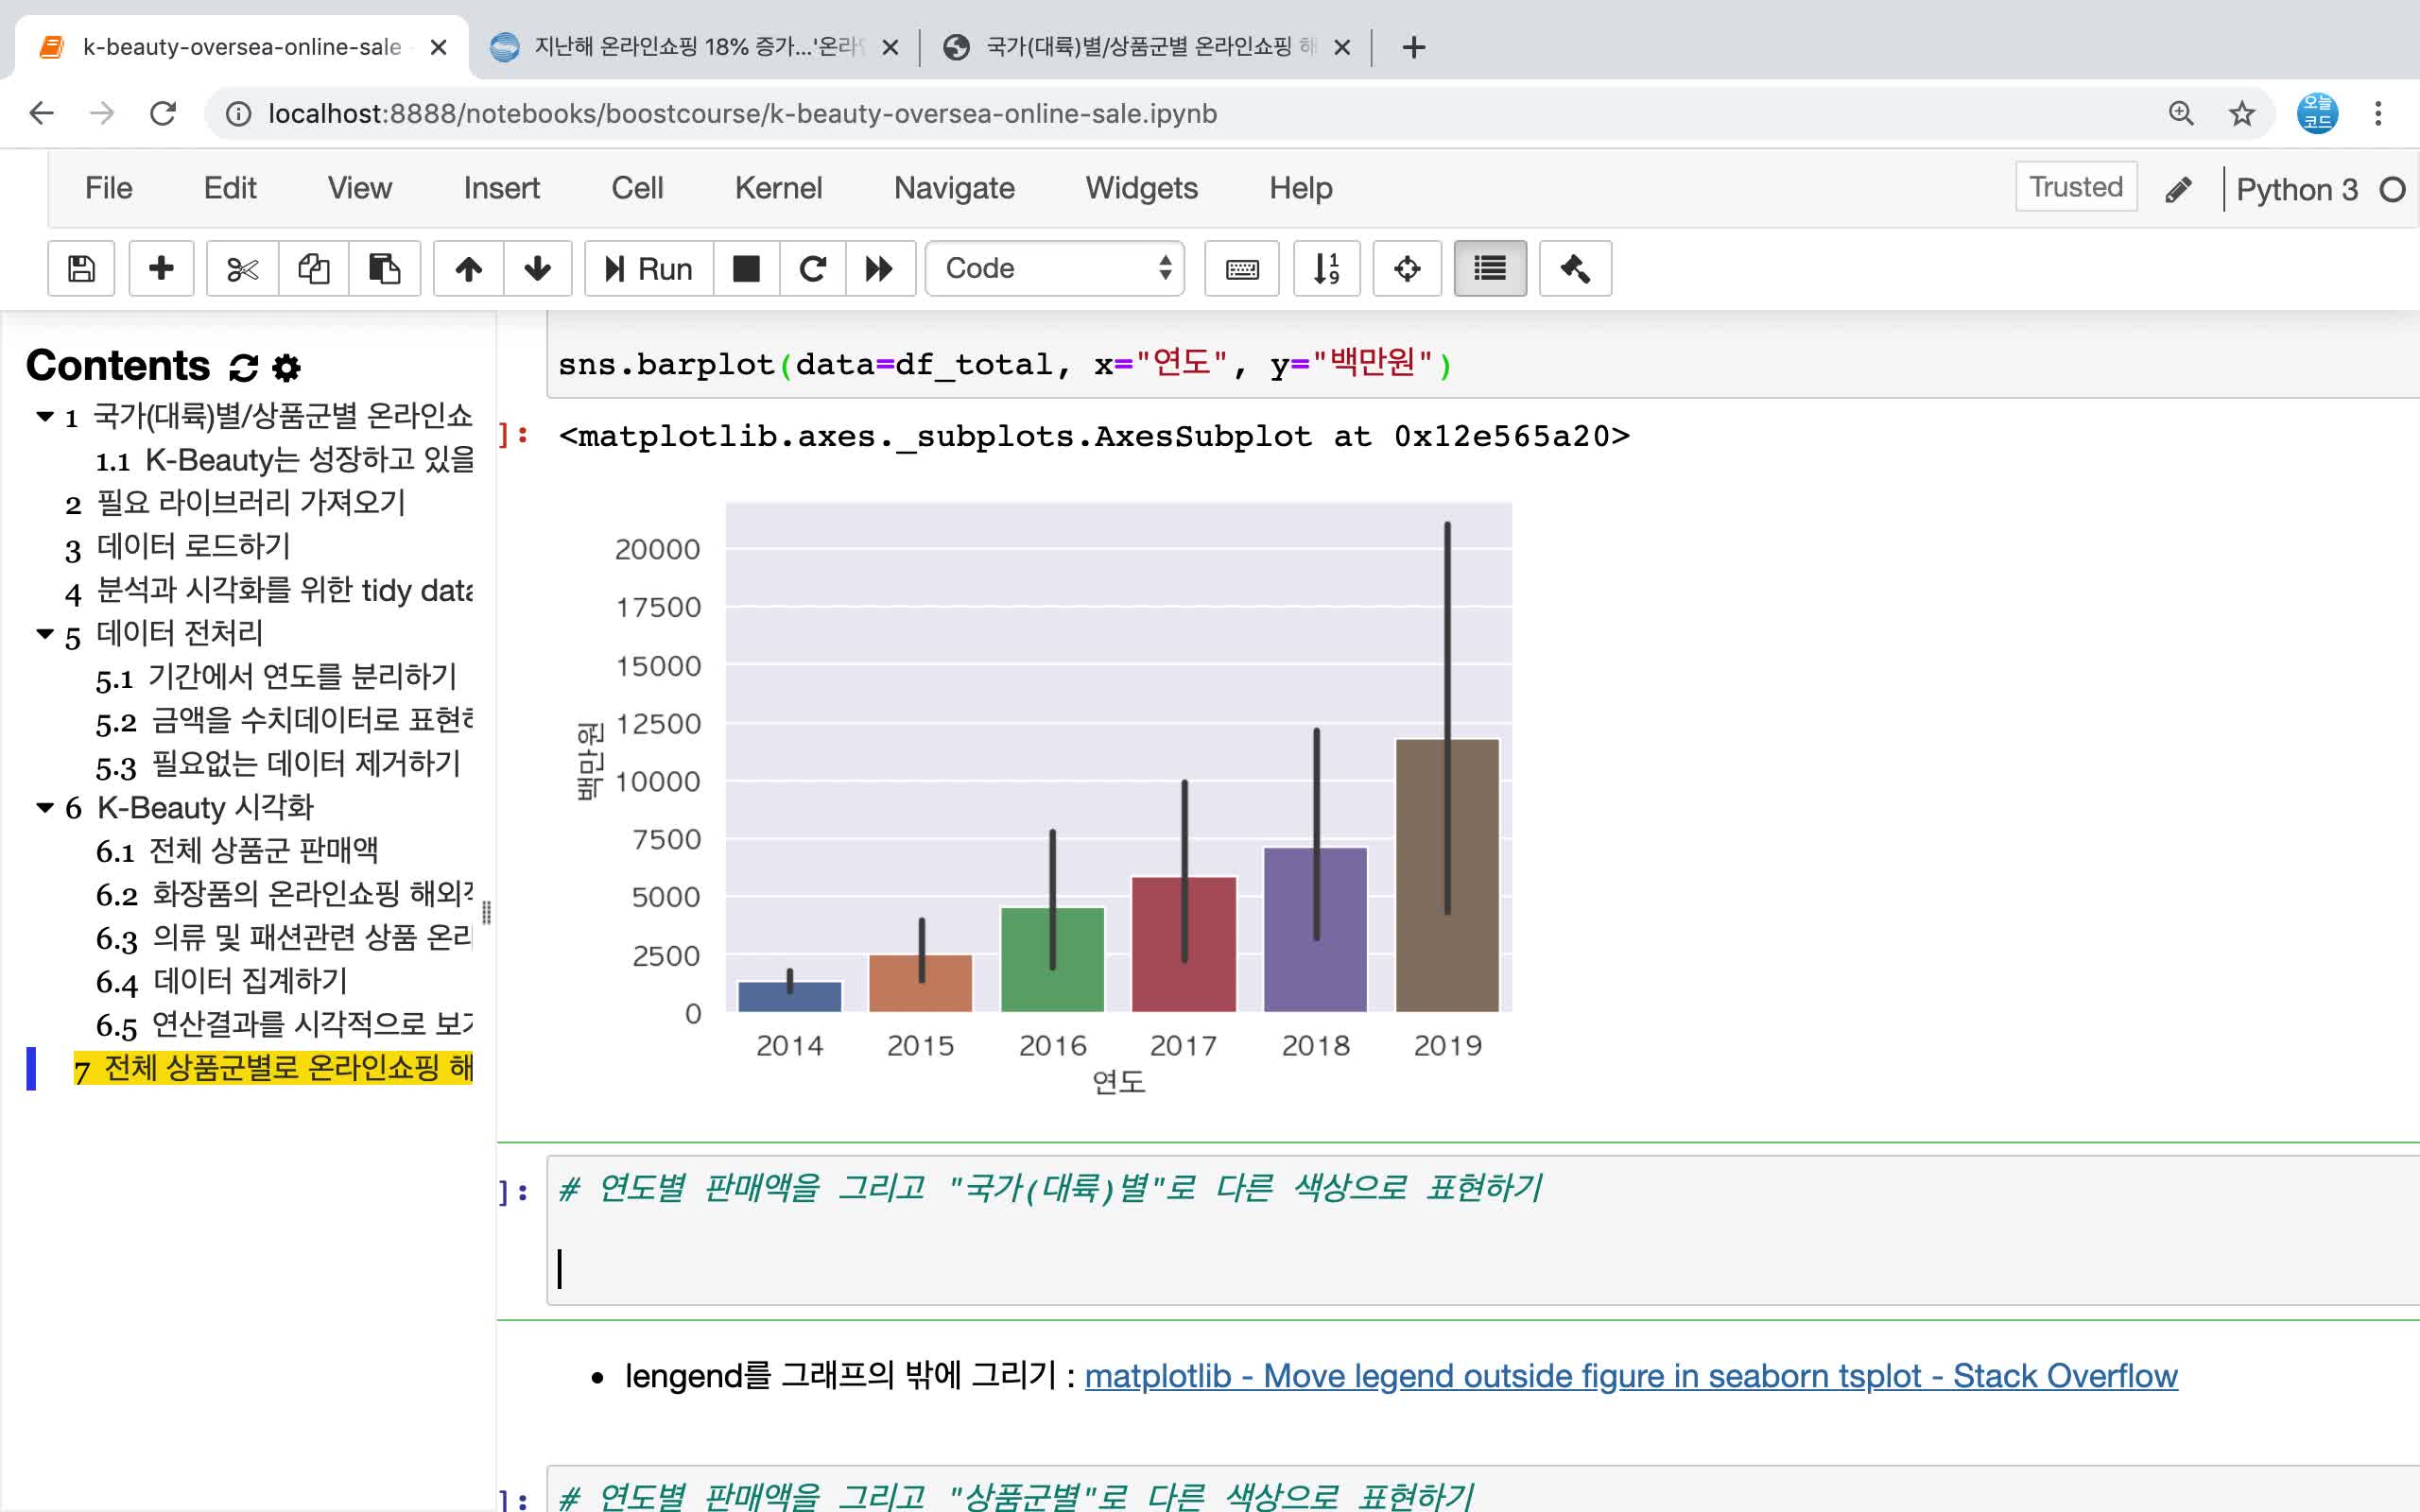
Task: Collapse section 5 데이터 전처리
Action: (x=45, y=634)
